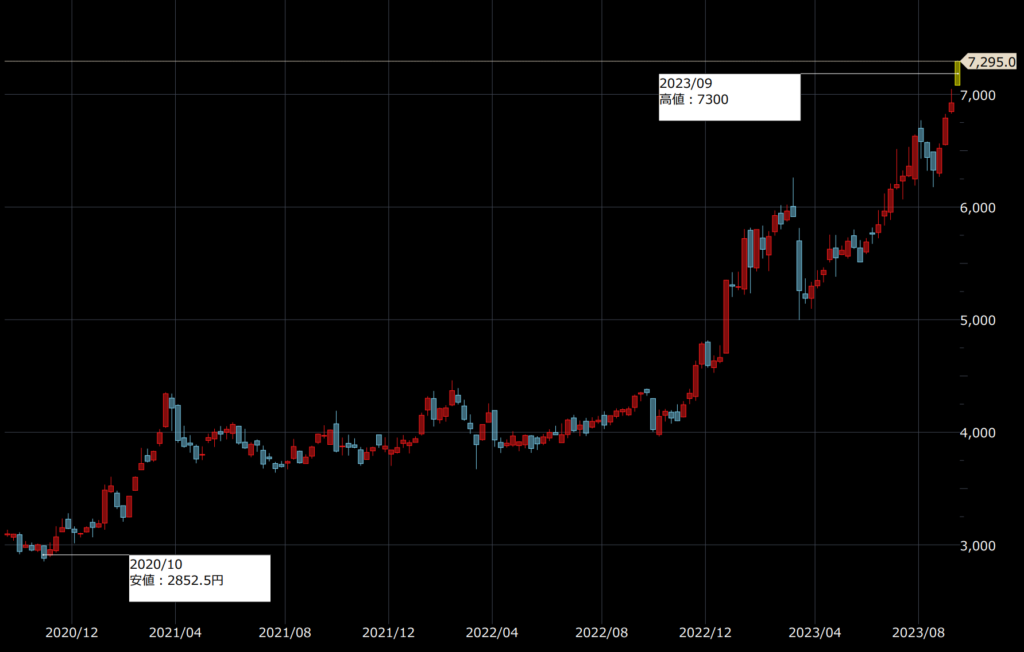Click the 4,000 price axis label
The image size is (1024, 652).
tap(978, 432)
